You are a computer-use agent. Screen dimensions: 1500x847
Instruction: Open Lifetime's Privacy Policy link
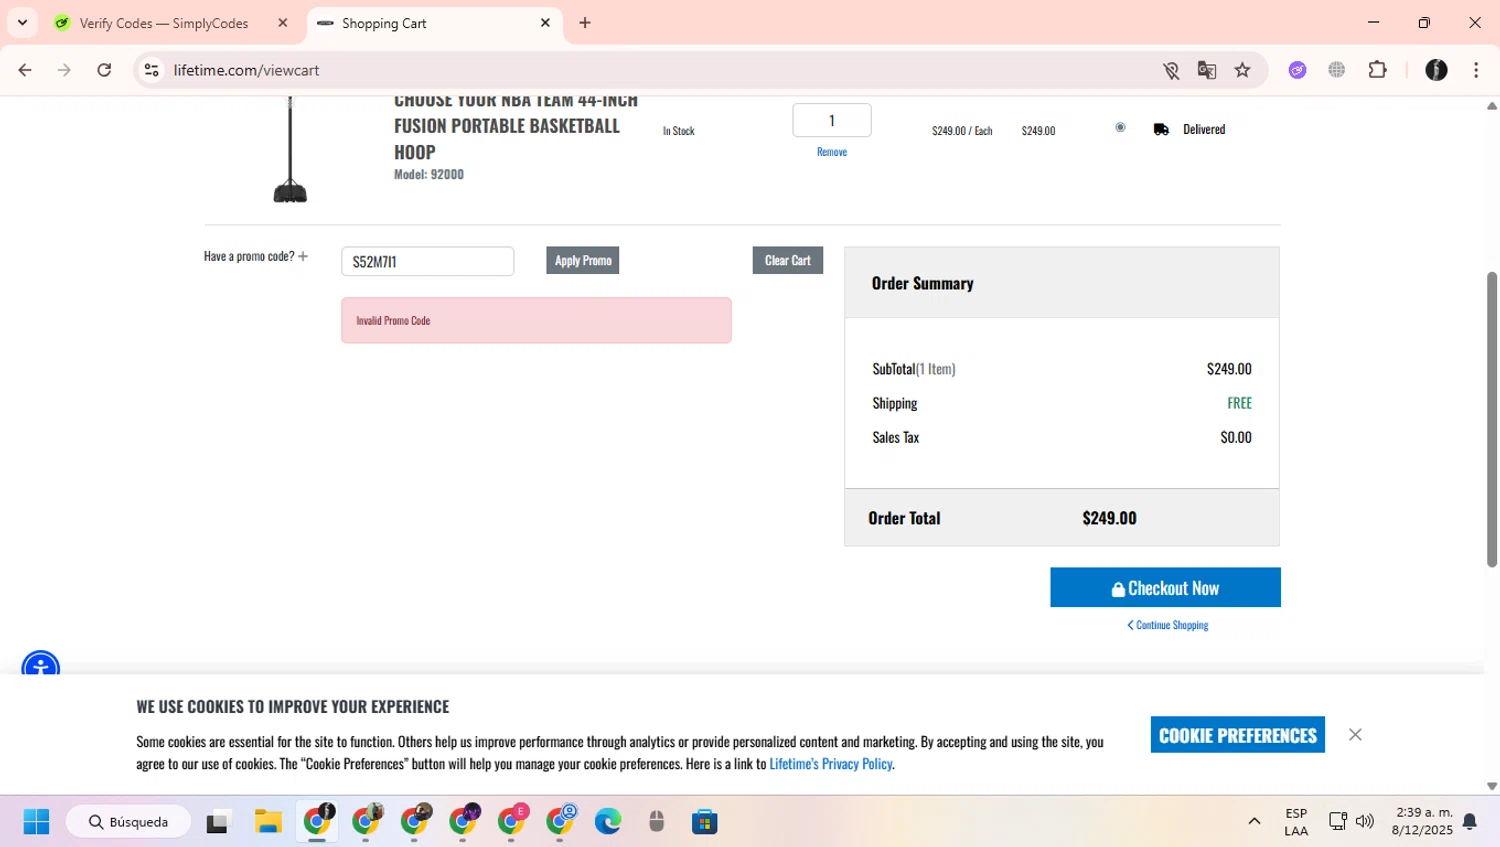click(x=831, y=764)
